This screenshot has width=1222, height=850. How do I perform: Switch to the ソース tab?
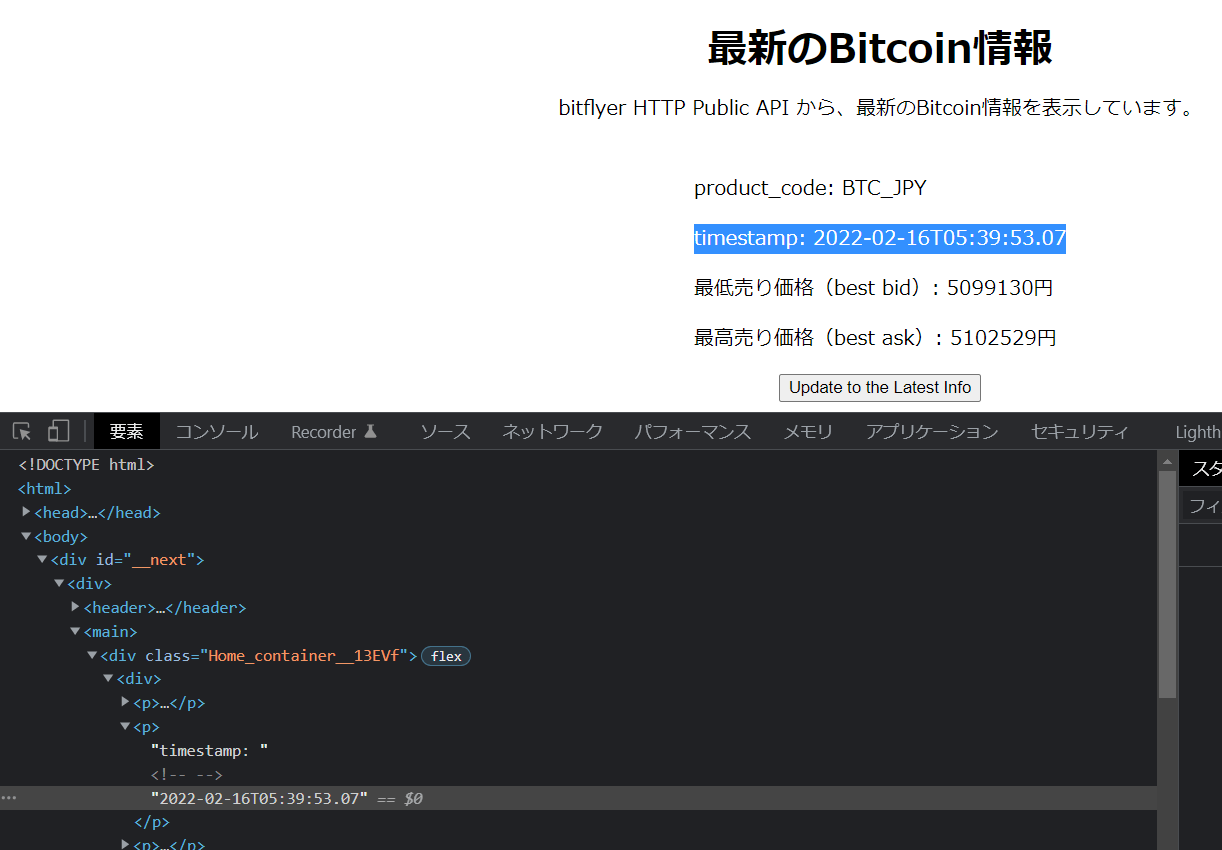coord(445,432)
